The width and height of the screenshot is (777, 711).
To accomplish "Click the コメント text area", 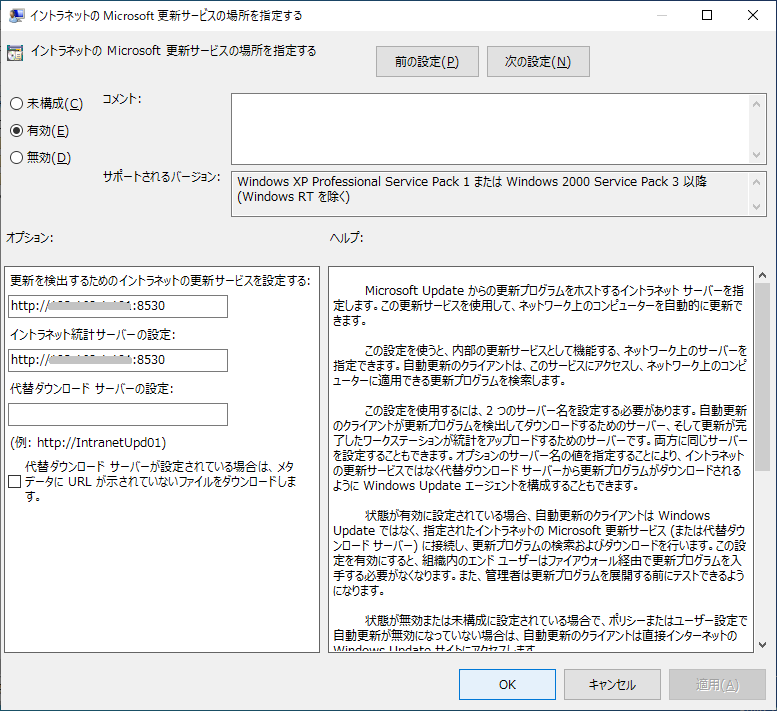I will click(490, 129).
